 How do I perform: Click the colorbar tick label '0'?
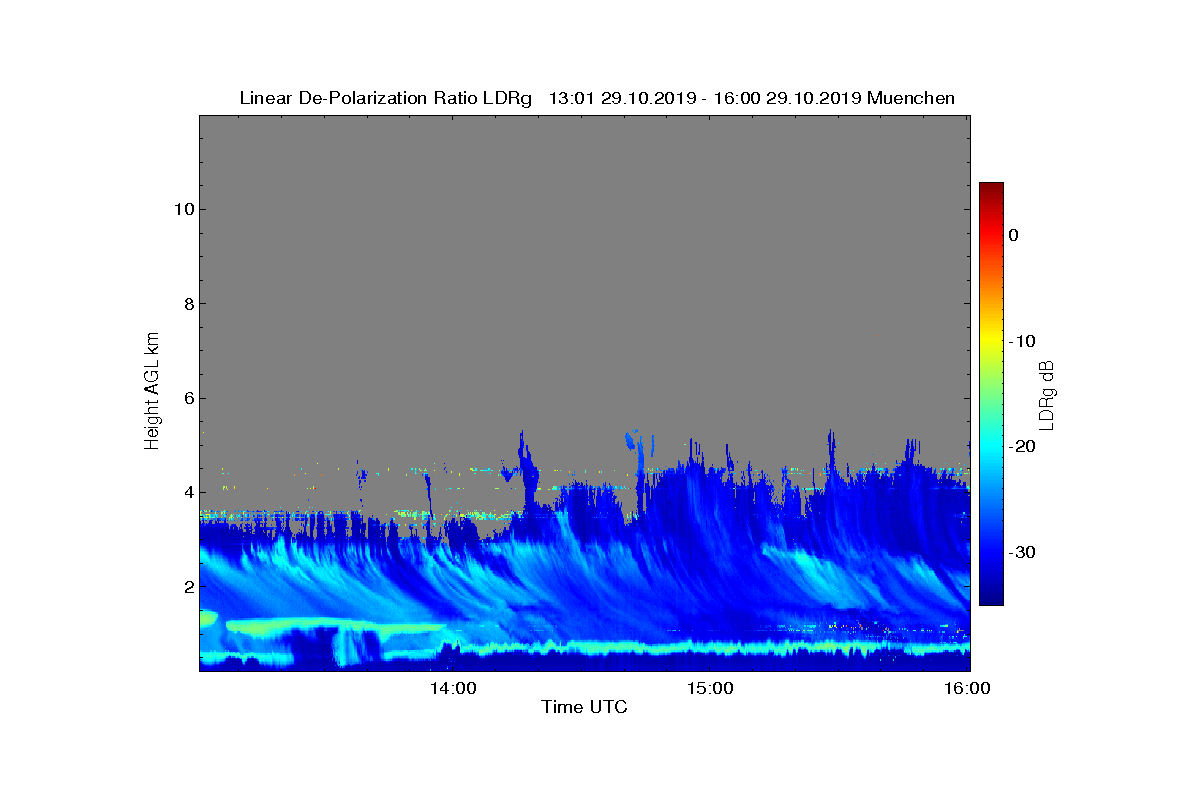point(1013,235)
